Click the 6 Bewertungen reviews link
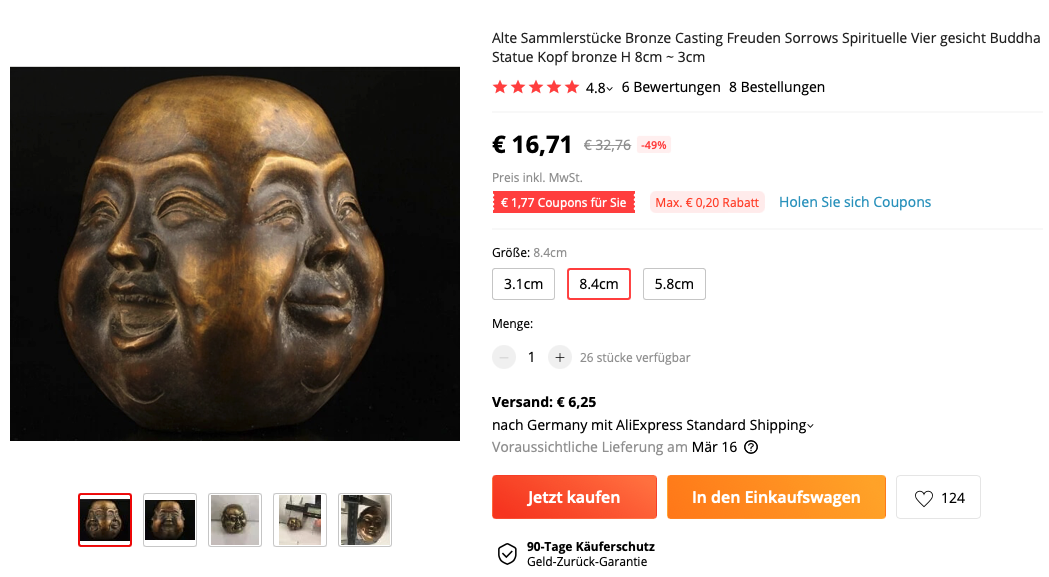 671,87
